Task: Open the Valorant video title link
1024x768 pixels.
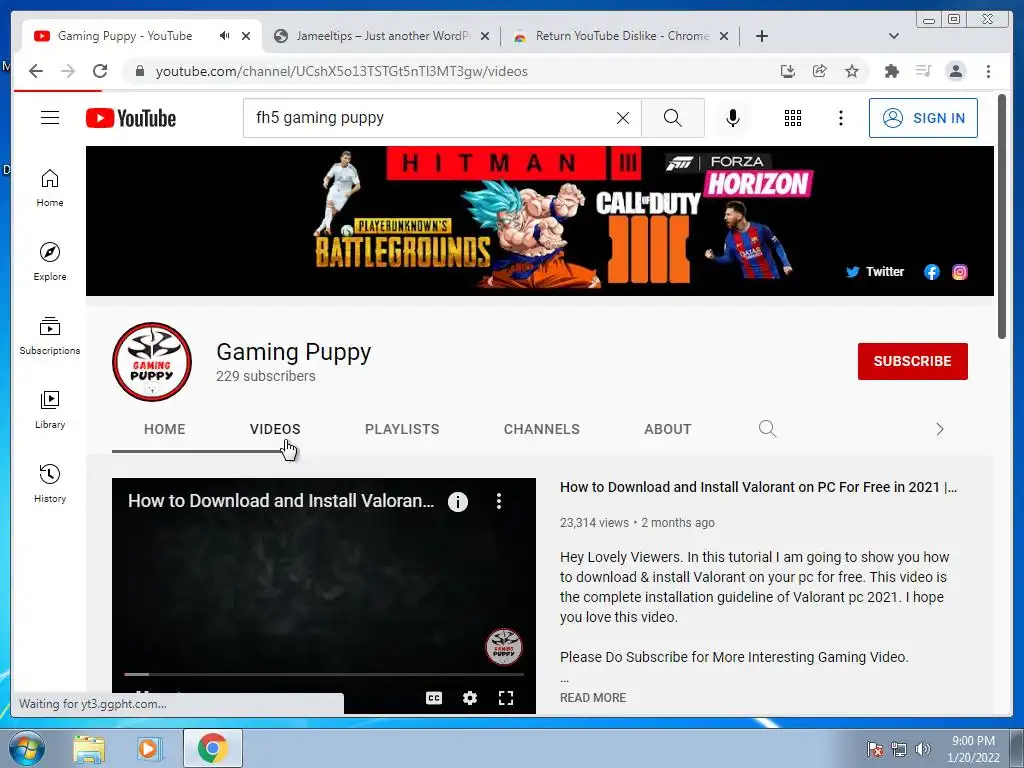Action: pos(759,487)
